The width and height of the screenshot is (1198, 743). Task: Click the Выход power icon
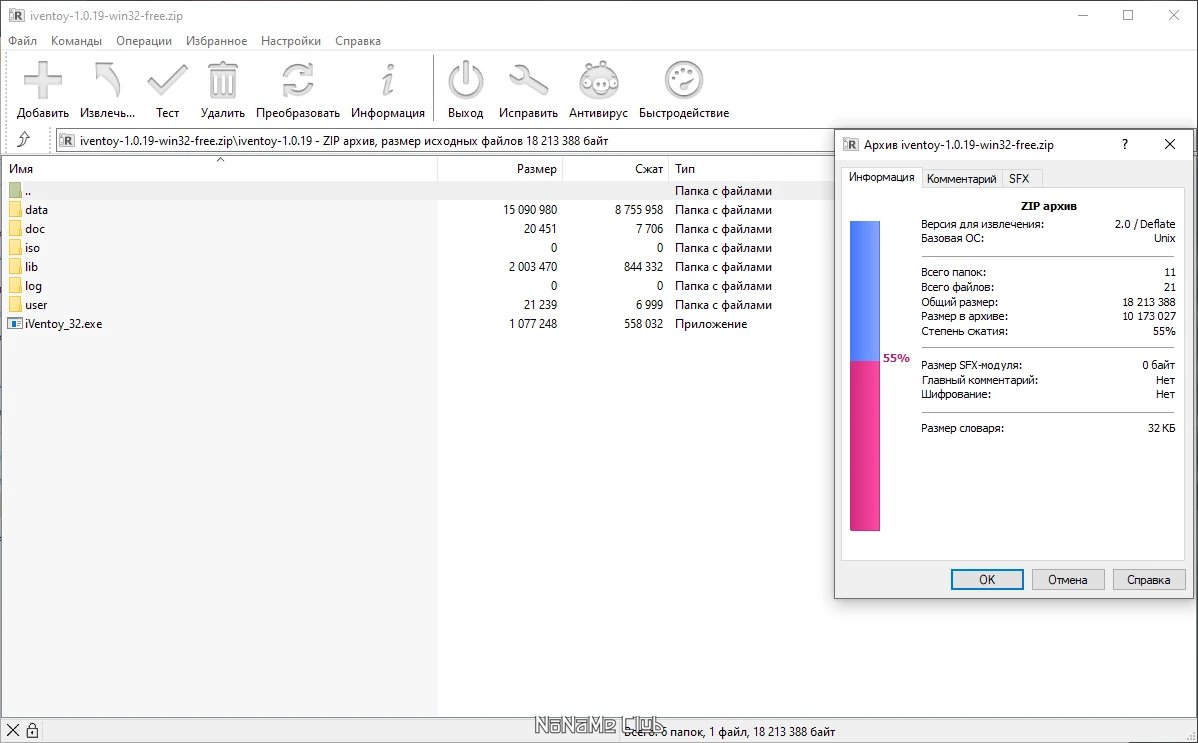[x=465, y=80]
